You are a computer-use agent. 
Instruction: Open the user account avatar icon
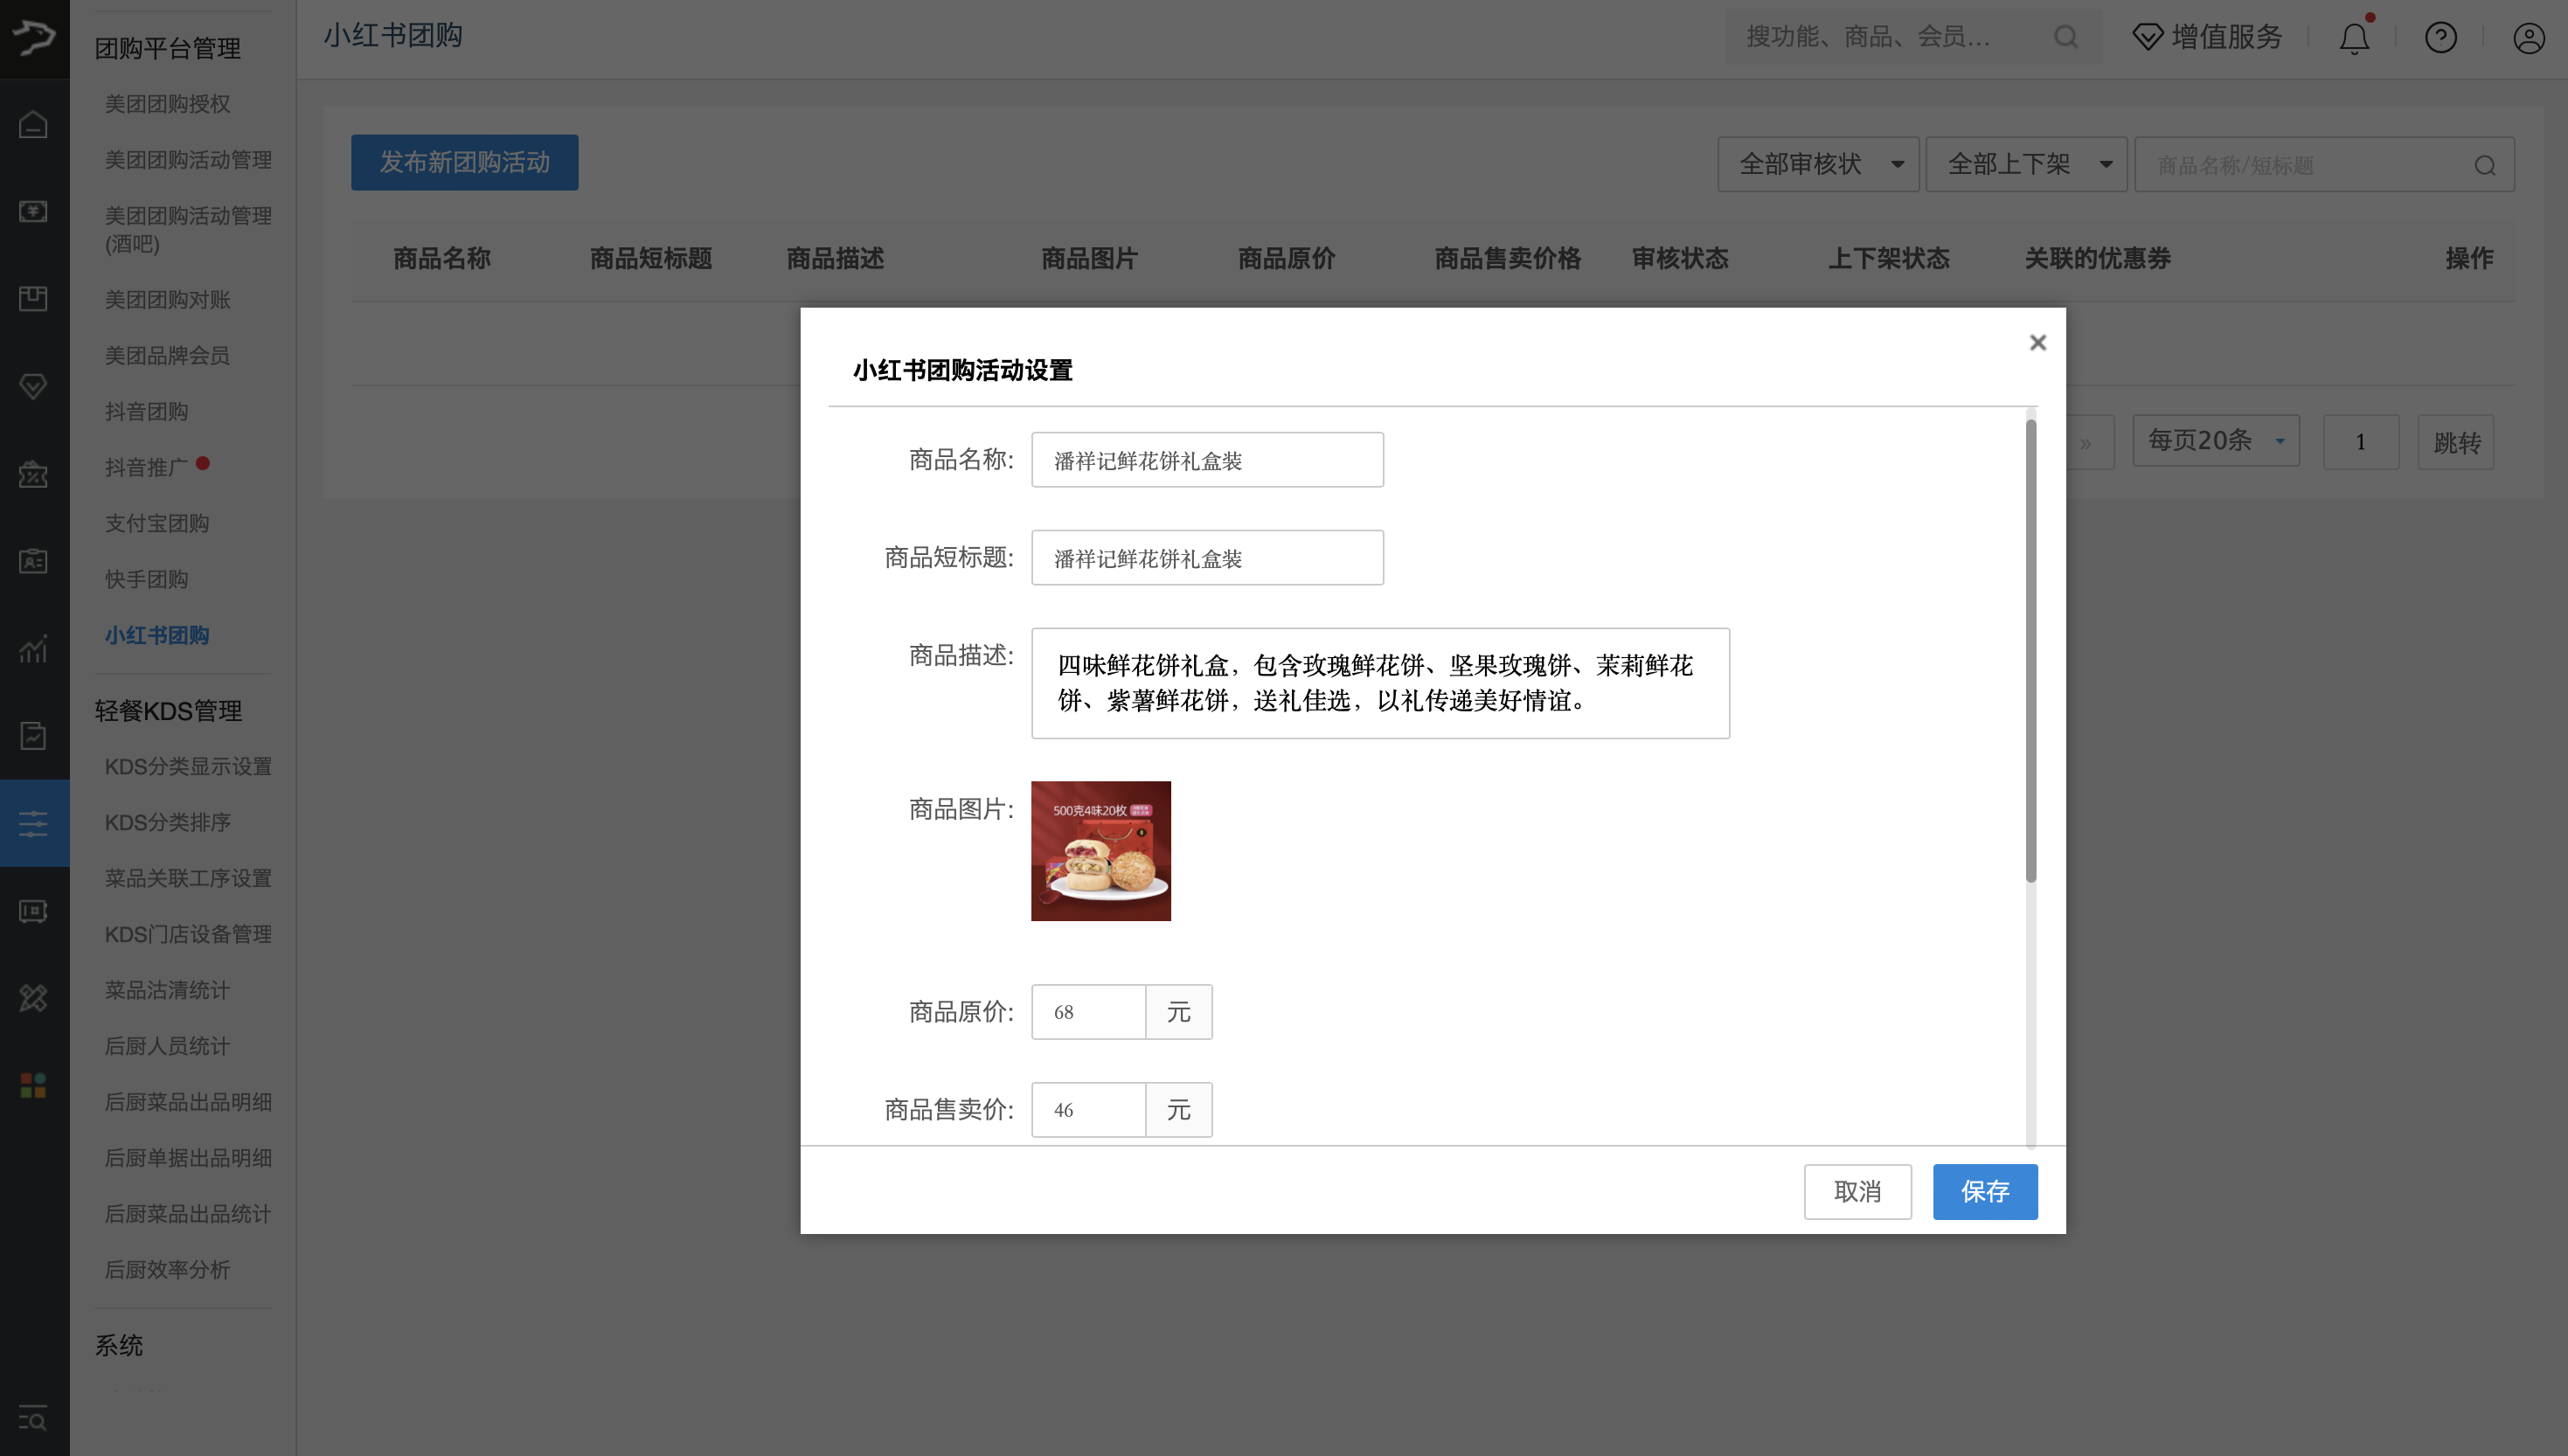[2527, 37]
